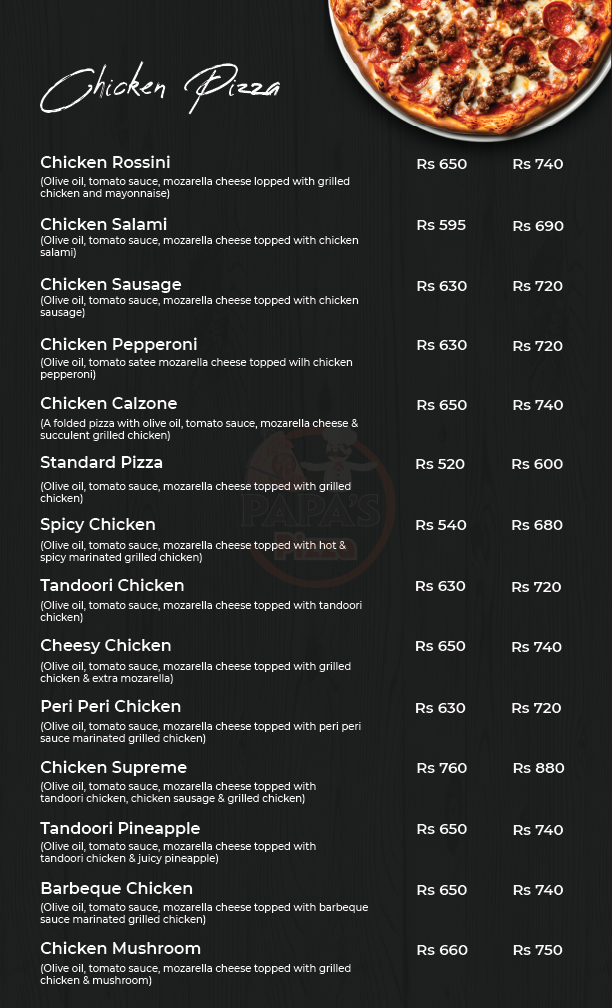The height and width of the screenshot is (1008, 612).
Task: Select Chicken Supreme's Rs 880 price
Action: [x=539, y=768]
